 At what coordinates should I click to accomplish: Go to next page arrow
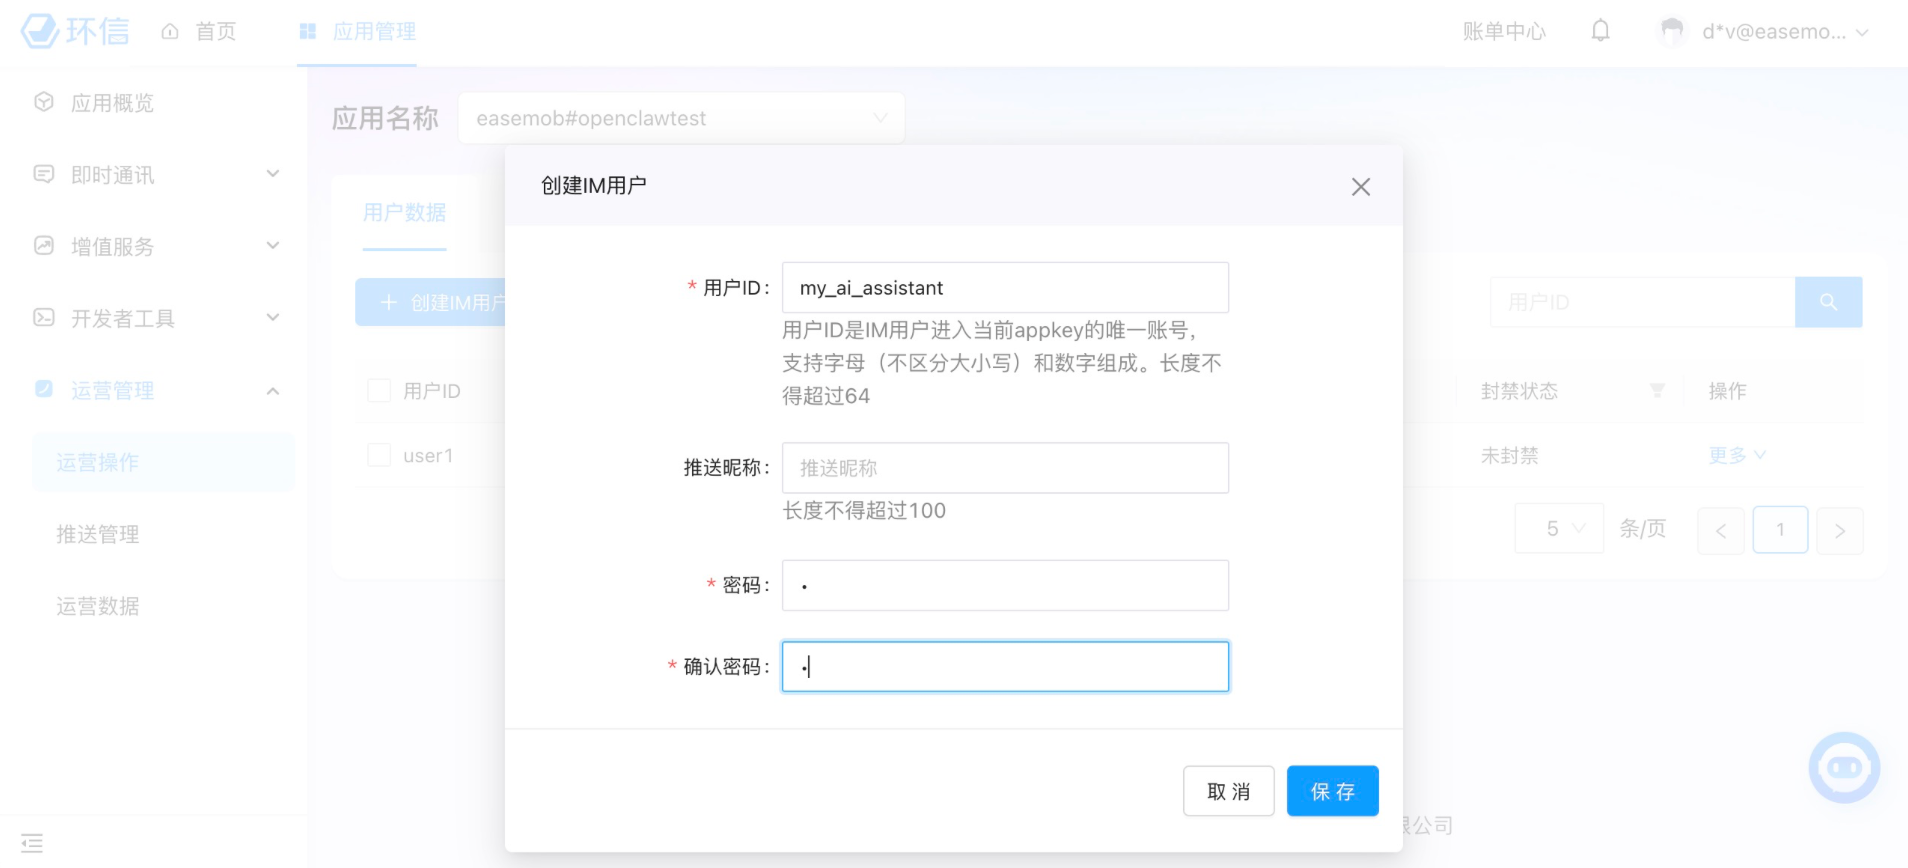tap(1839, 530)
